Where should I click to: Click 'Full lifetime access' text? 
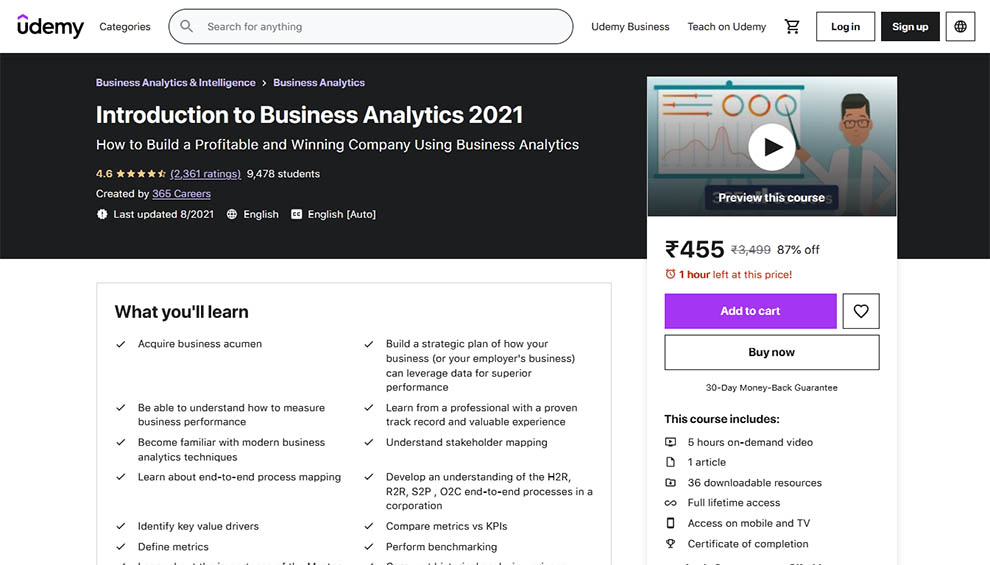[734, 503]
